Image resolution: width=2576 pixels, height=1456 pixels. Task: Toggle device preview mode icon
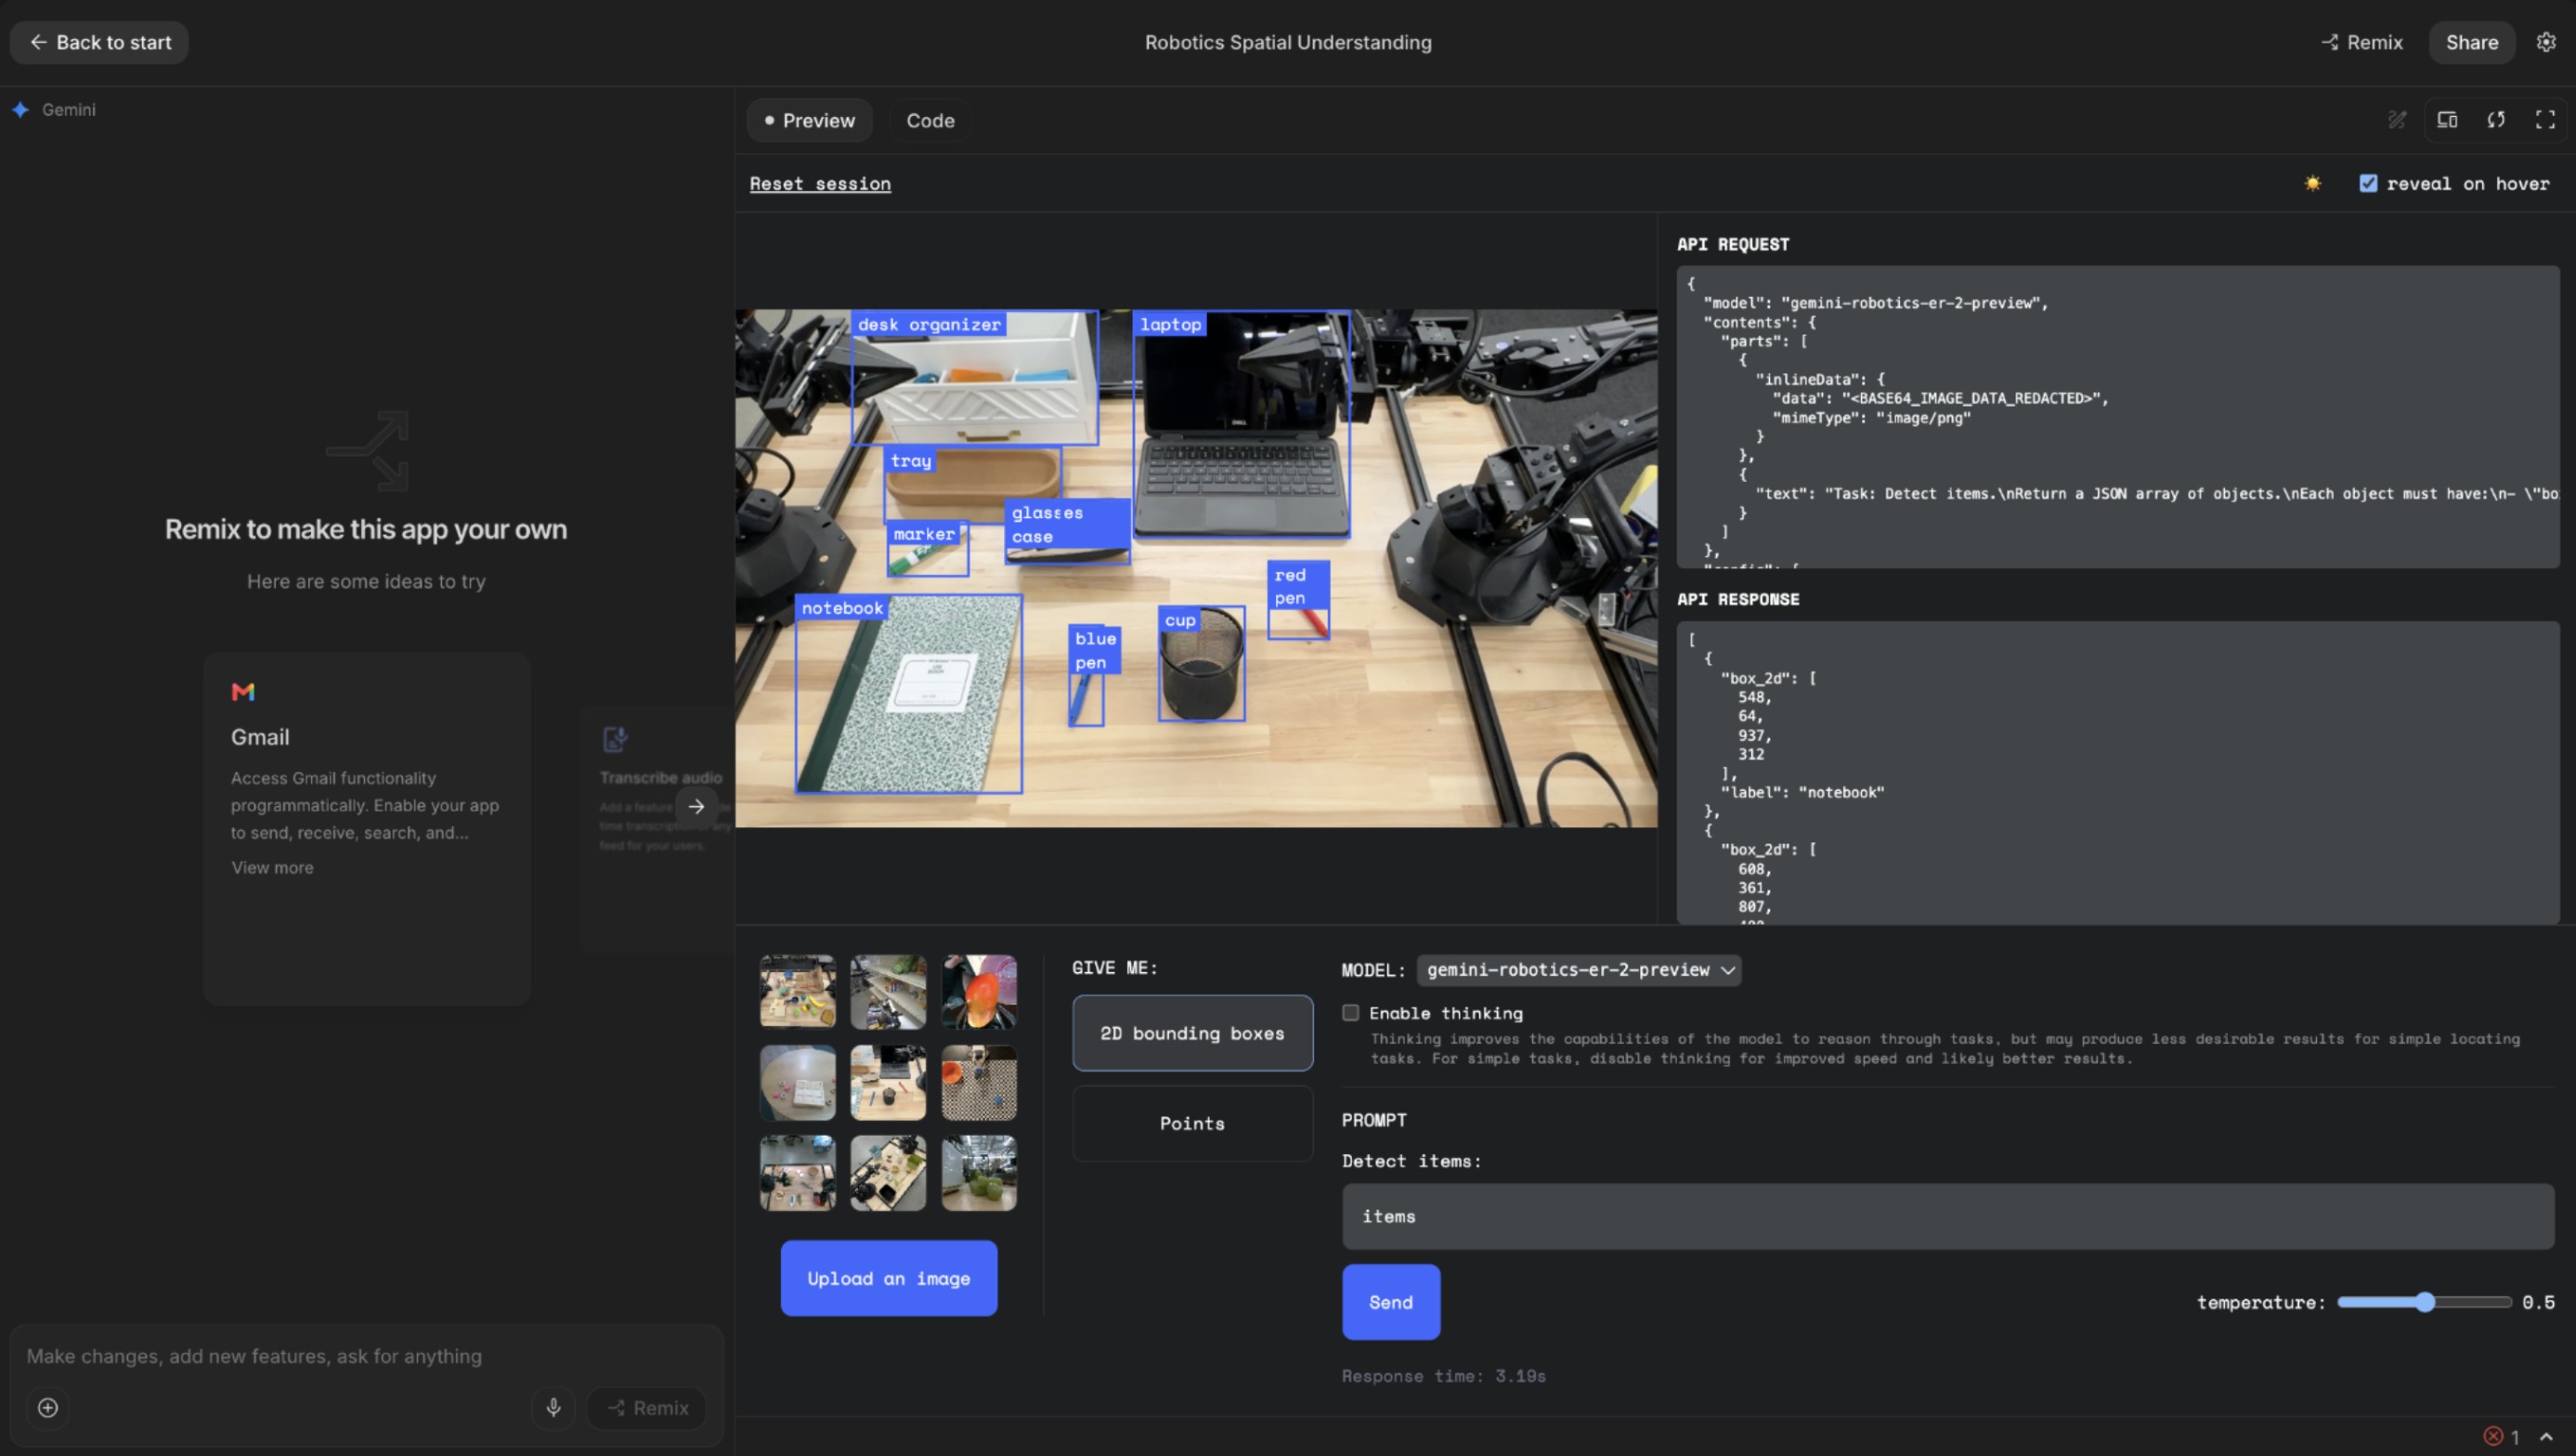click(x=2447, y=120)
